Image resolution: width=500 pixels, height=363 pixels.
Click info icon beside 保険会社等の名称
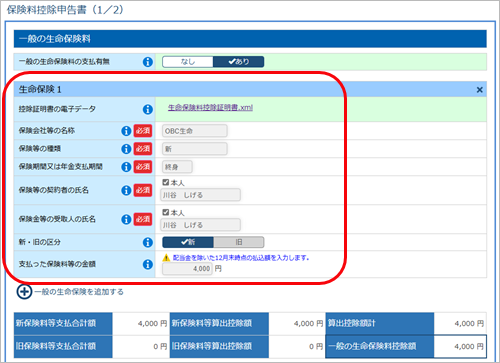point(126,131)
